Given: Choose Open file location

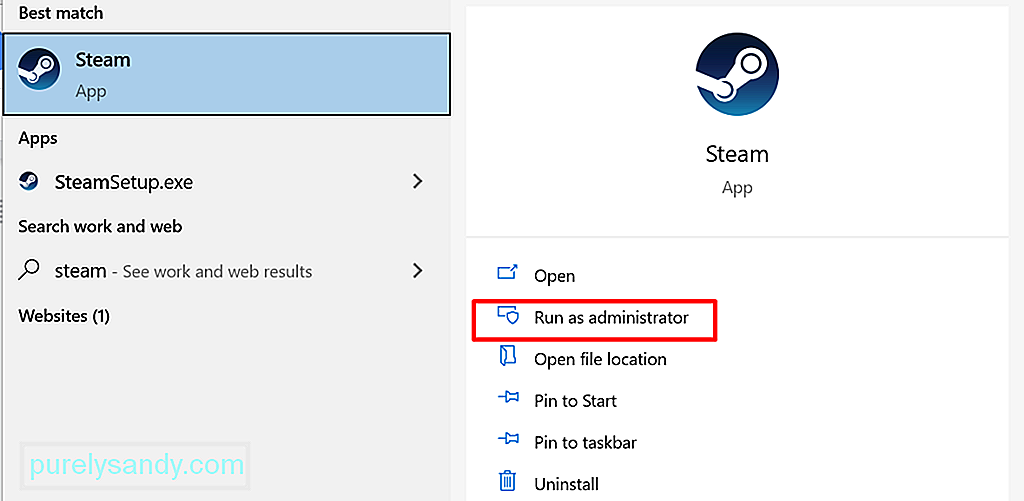Looking at the screenshot, I should click(x=600, y=359).
